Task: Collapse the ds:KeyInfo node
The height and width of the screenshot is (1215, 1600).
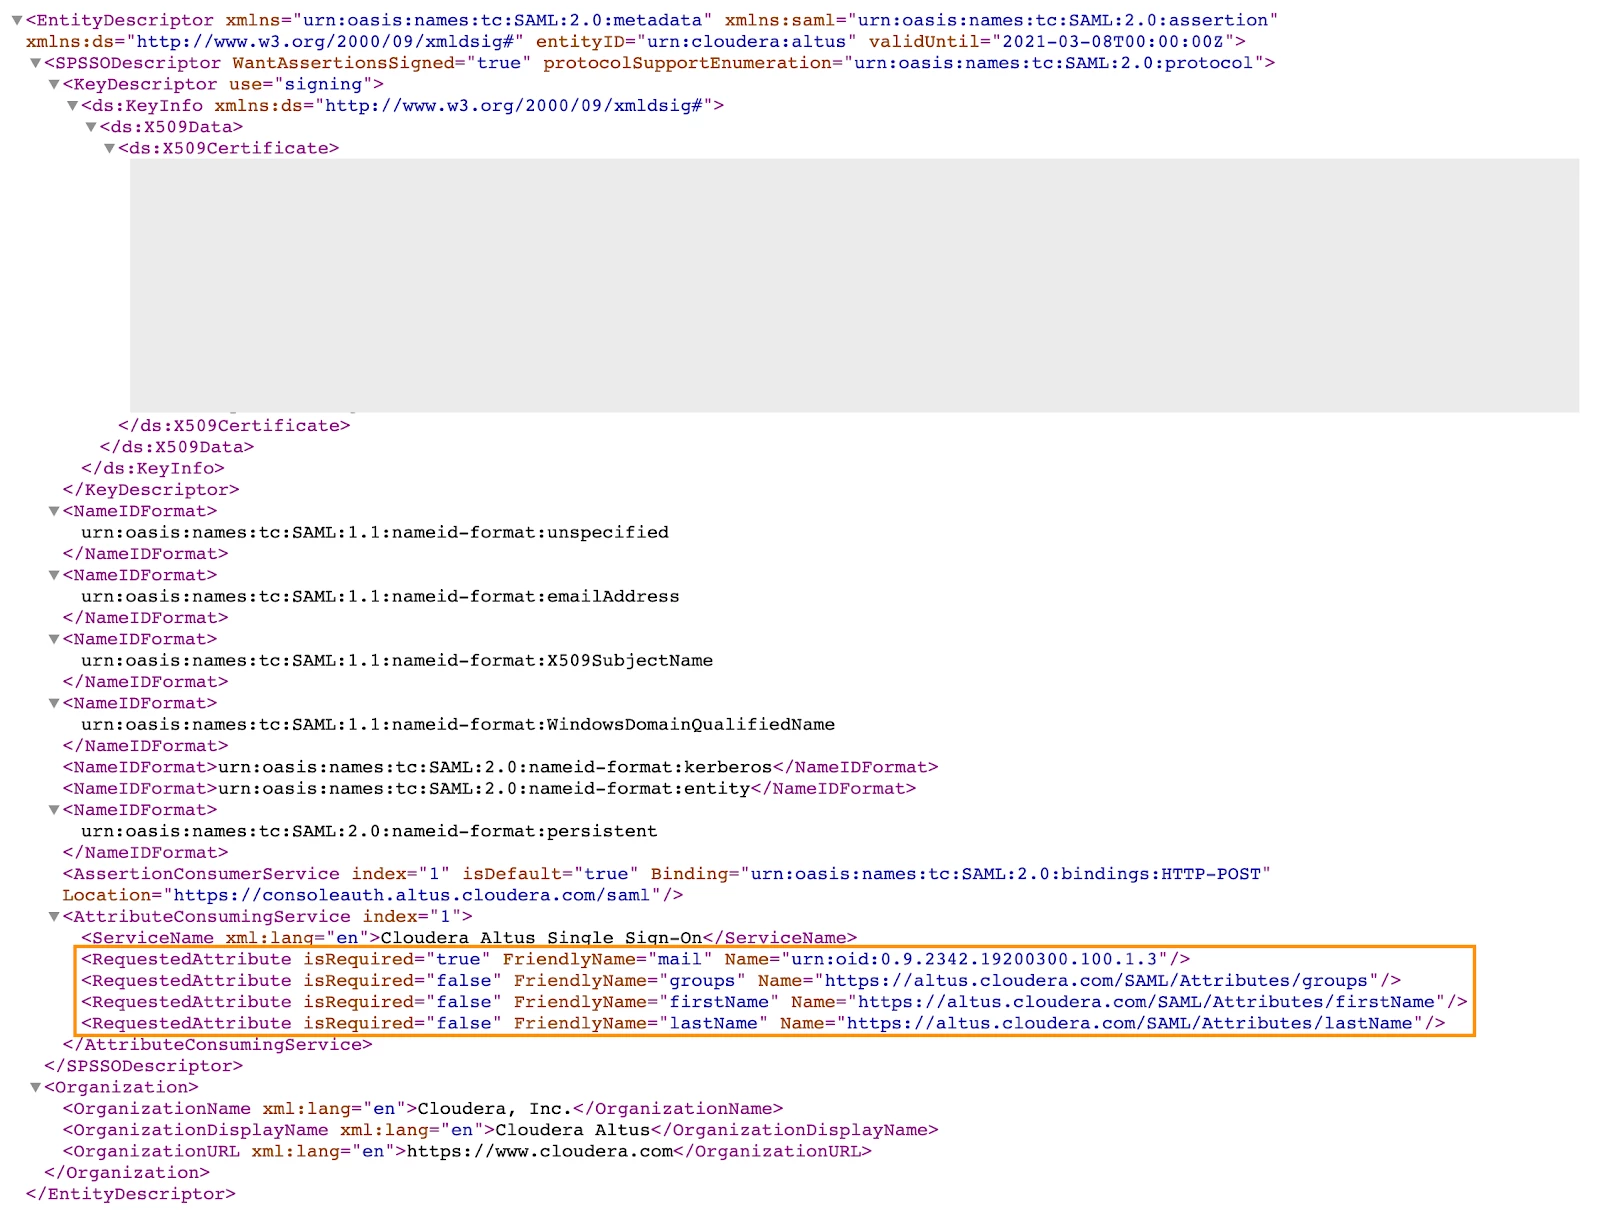Action: coord(72,105)
